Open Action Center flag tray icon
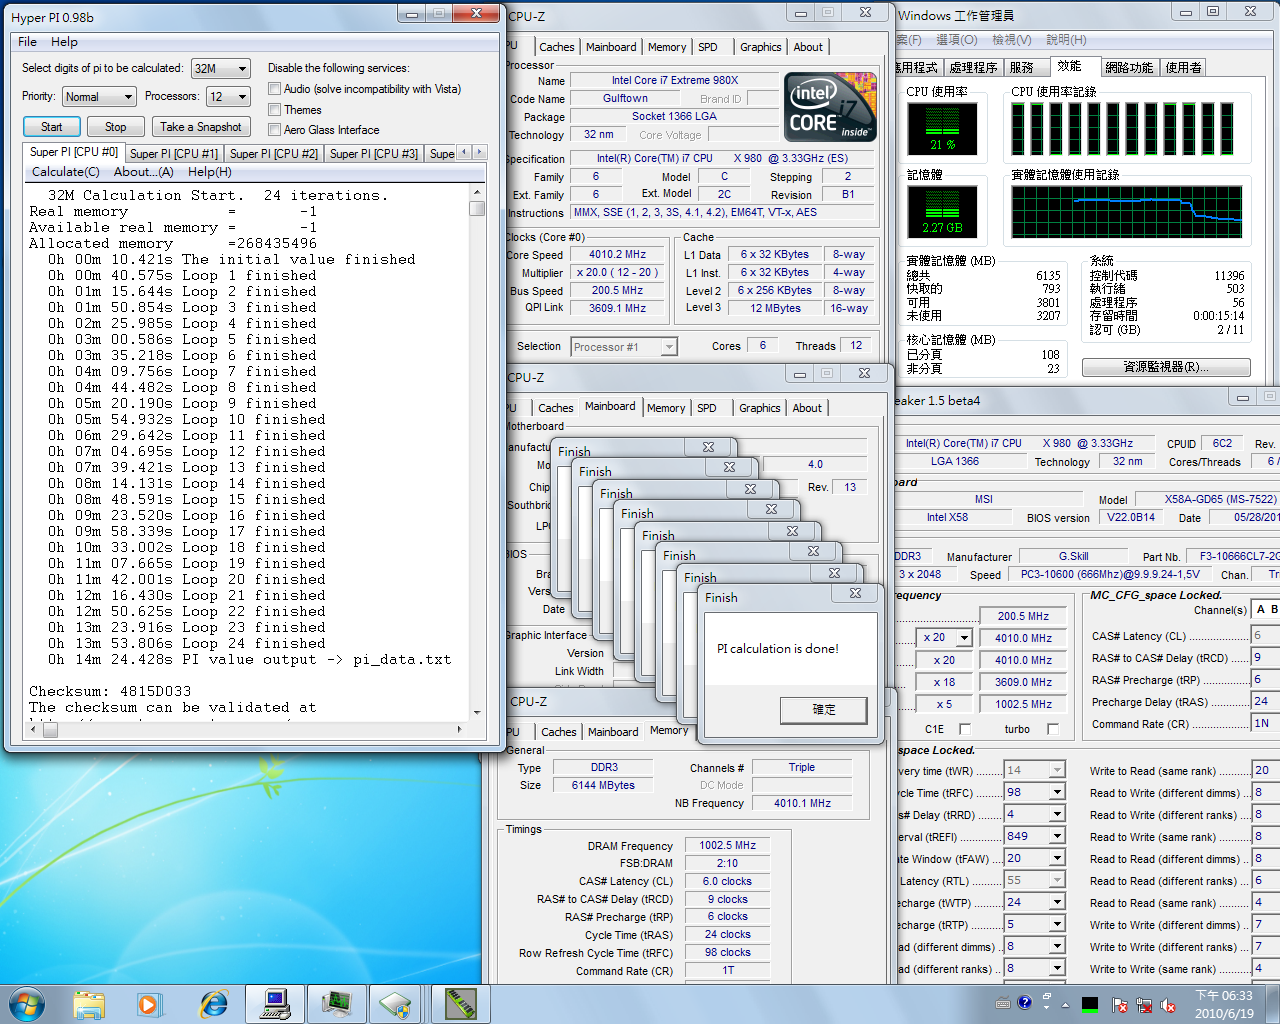 coord(1120,1005)
